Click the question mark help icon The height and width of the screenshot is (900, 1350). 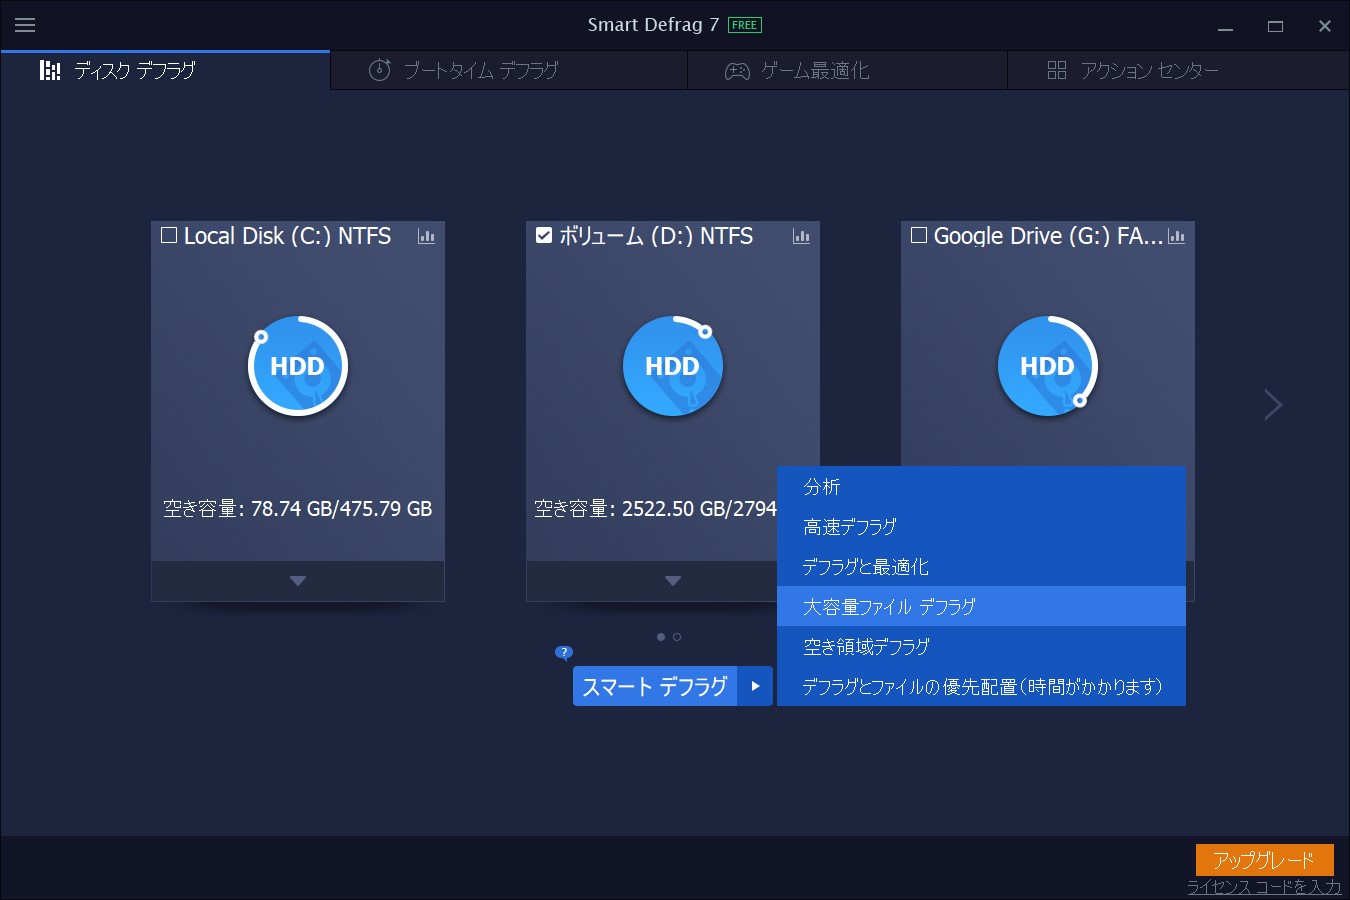pos(563,652)
